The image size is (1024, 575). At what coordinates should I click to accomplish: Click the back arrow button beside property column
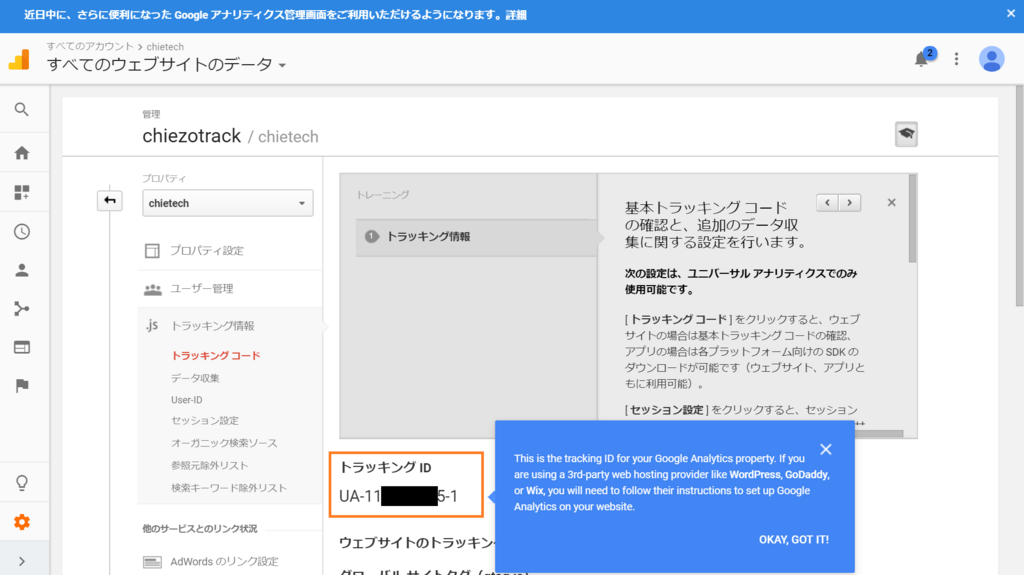110,201
